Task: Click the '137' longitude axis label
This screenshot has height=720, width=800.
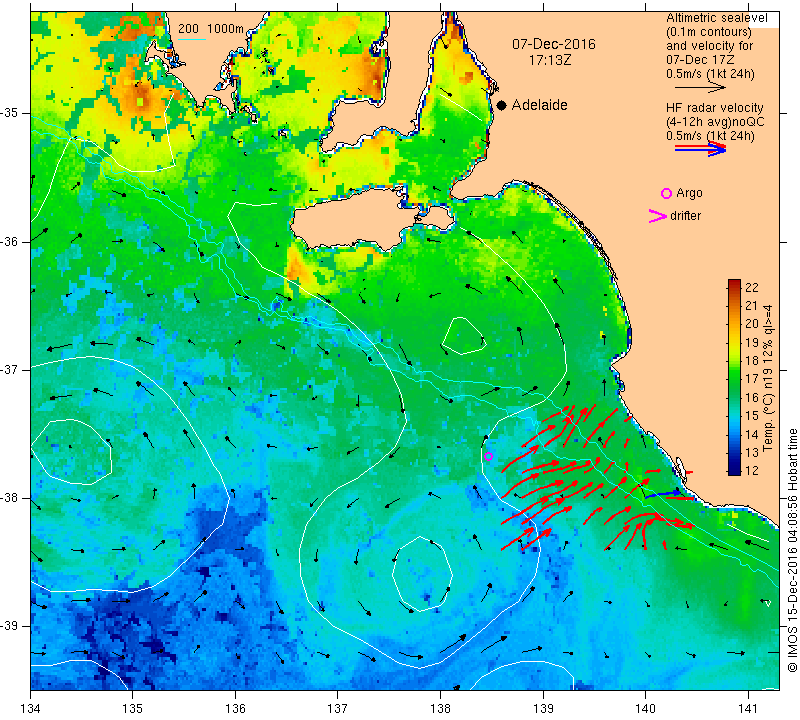Action: click(x=337, y=709)
